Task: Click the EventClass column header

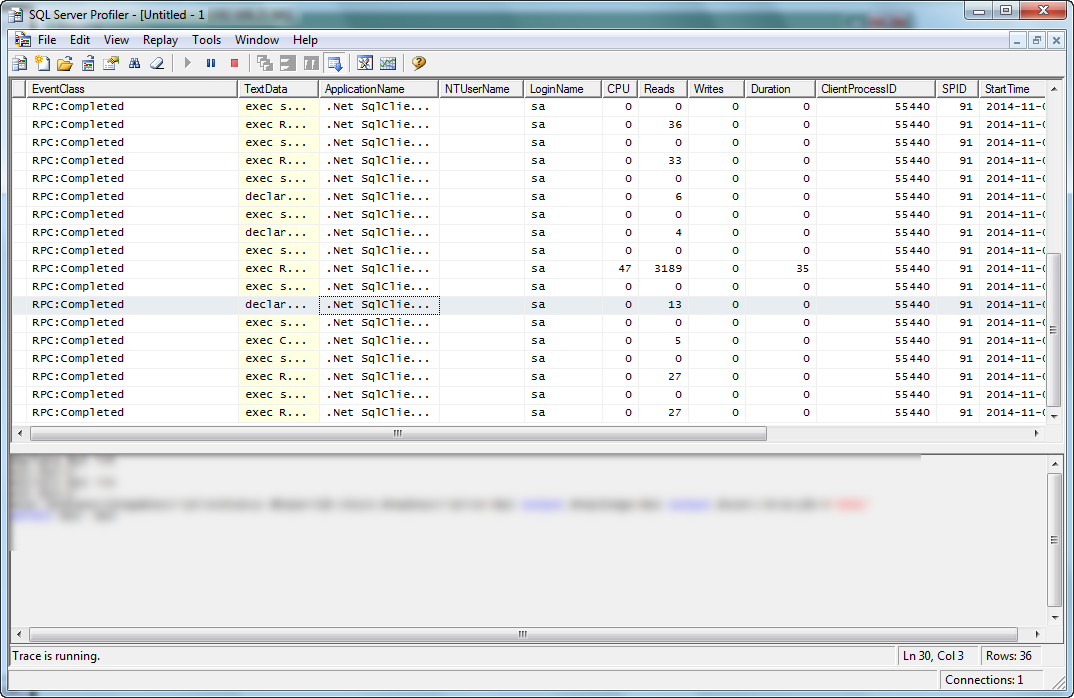Action: [x=132, y=89]
